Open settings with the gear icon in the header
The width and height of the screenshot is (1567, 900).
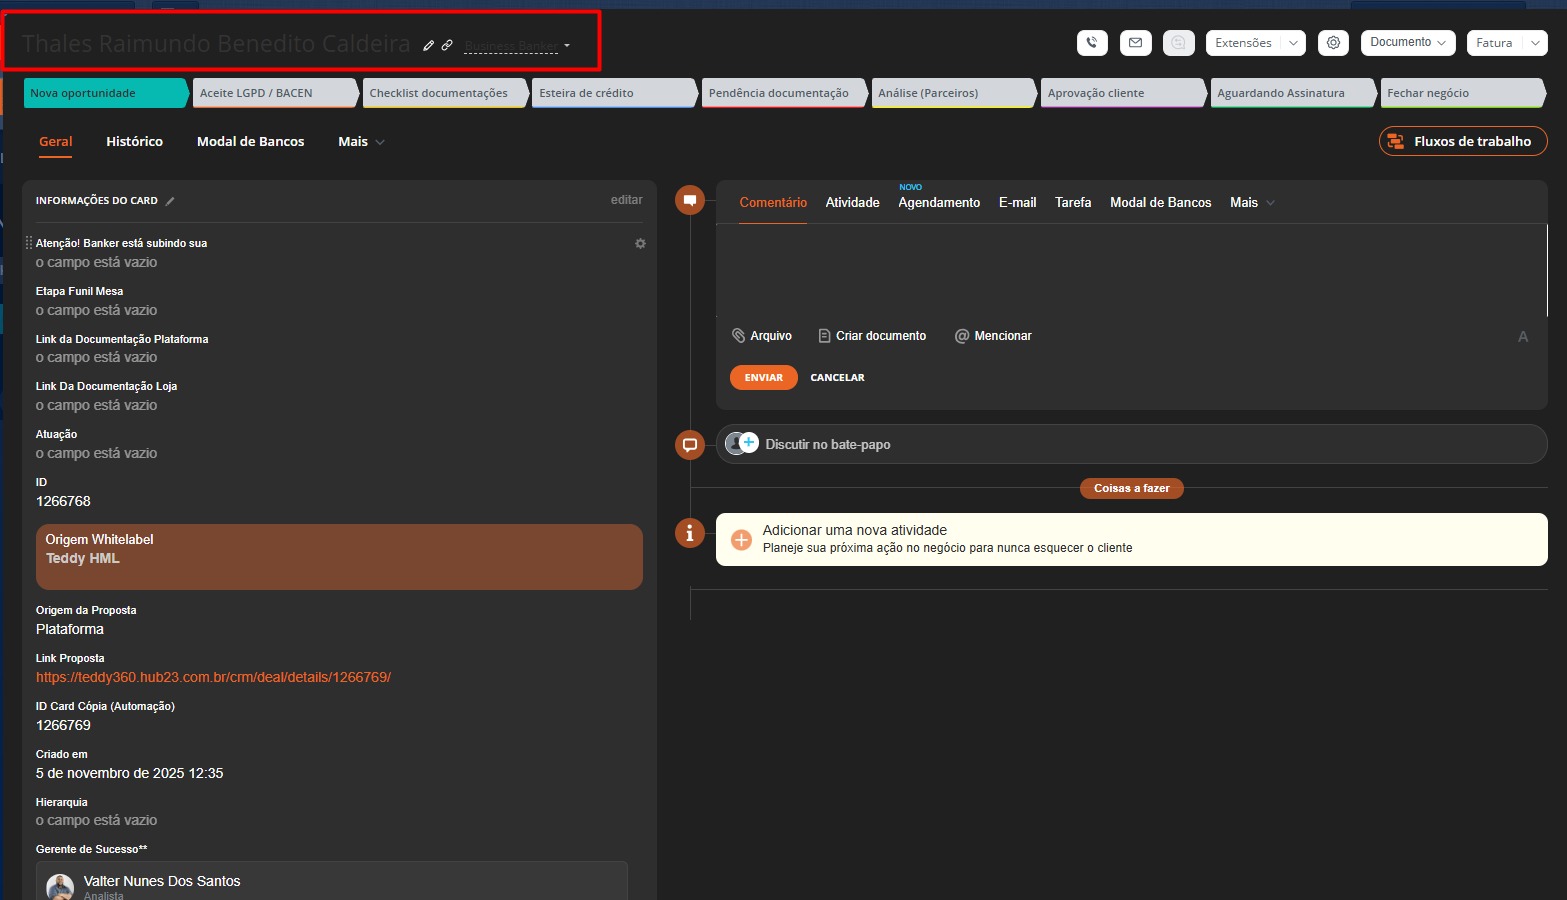[x=1333, y=43]
